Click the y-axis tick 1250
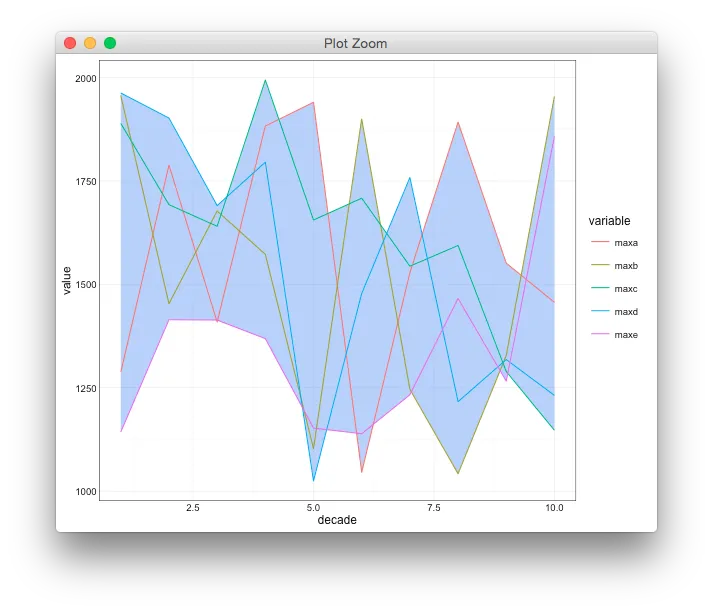713x612 pixels. pos(86,388)
